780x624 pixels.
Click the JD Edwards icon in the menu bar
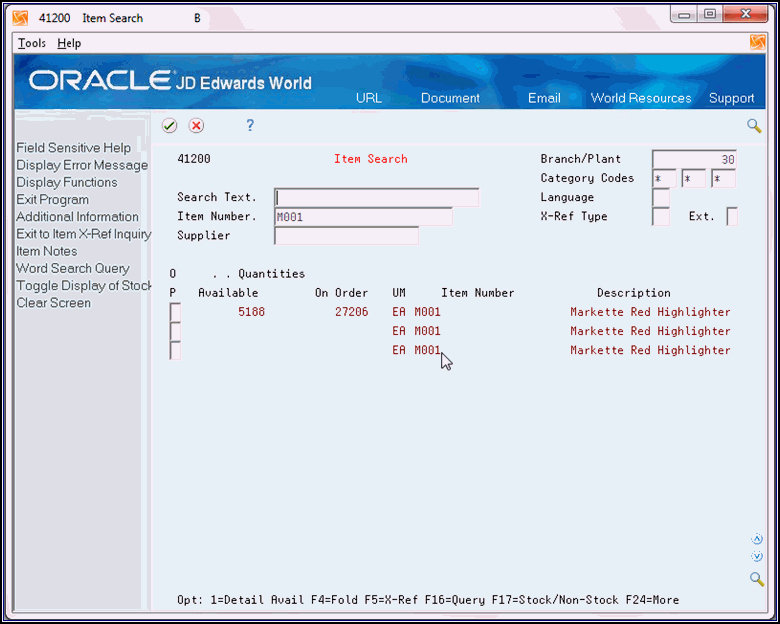(757, 43)
